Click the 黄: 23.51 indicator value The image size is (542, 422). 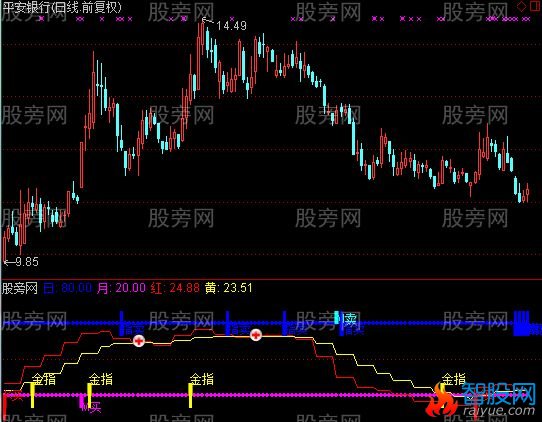point(228,288)
